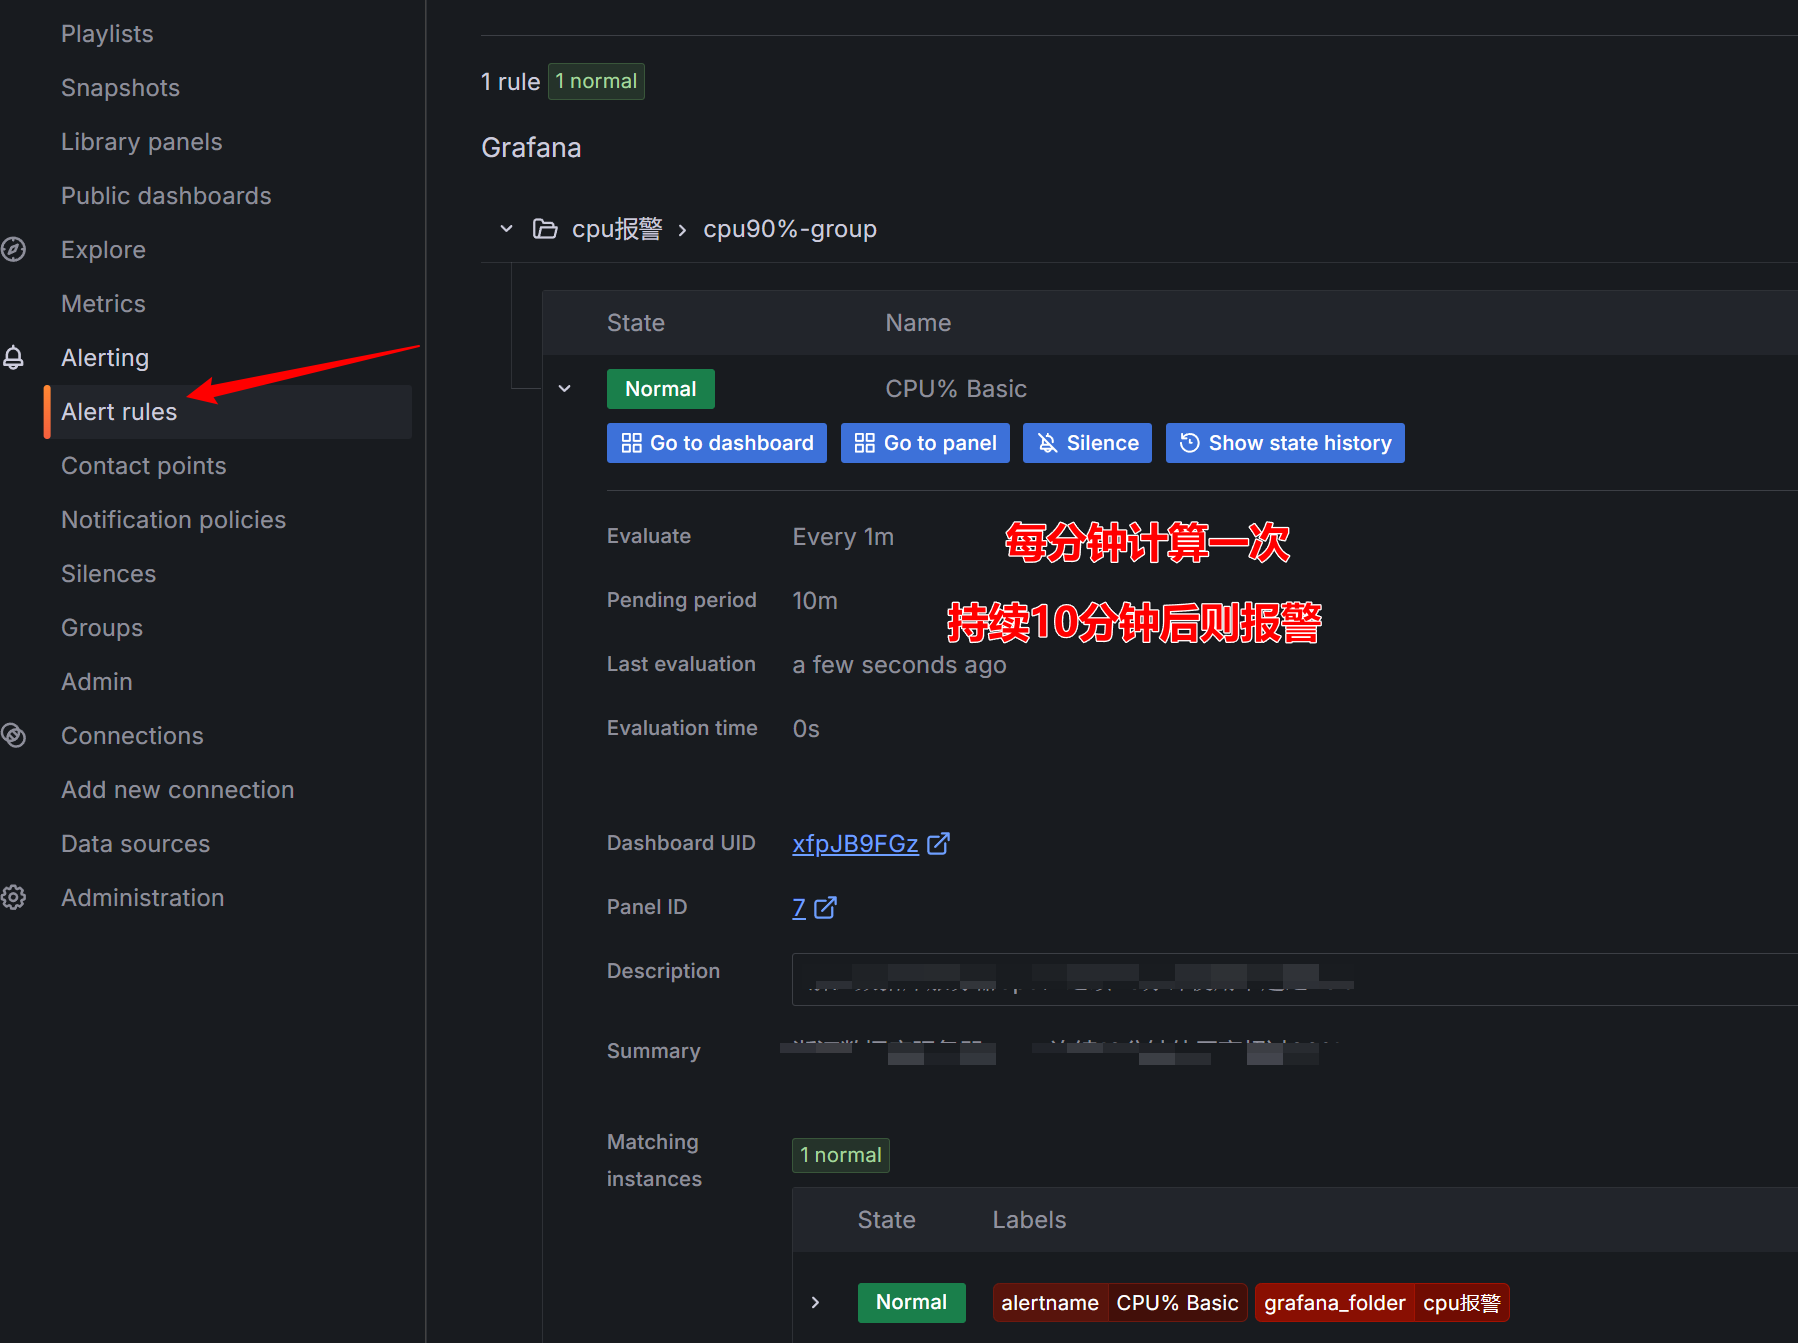Click the 1 normal badge in Matching instances
This screenshot has width=1798, height=1343.
point(841,1155)
